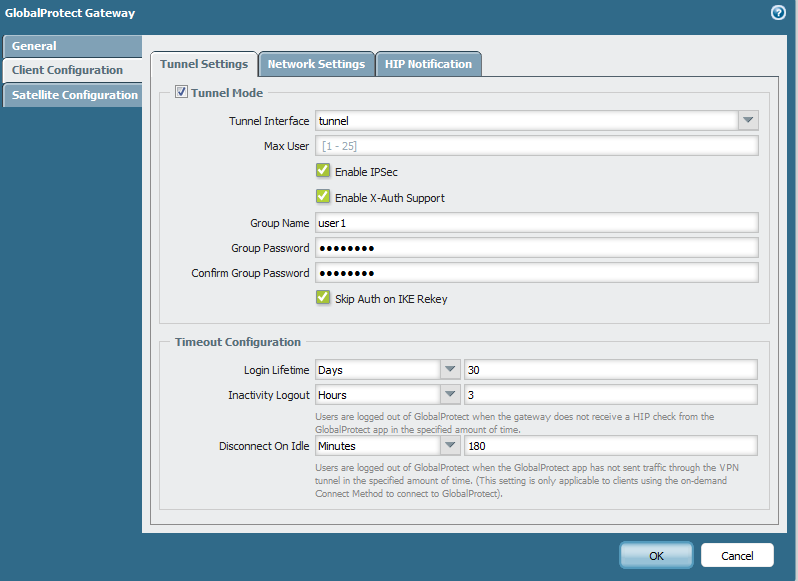The height and width of the screenshot is (581, 798).
Task: Click the Group Name field containing user1
Action: point(536,223)
